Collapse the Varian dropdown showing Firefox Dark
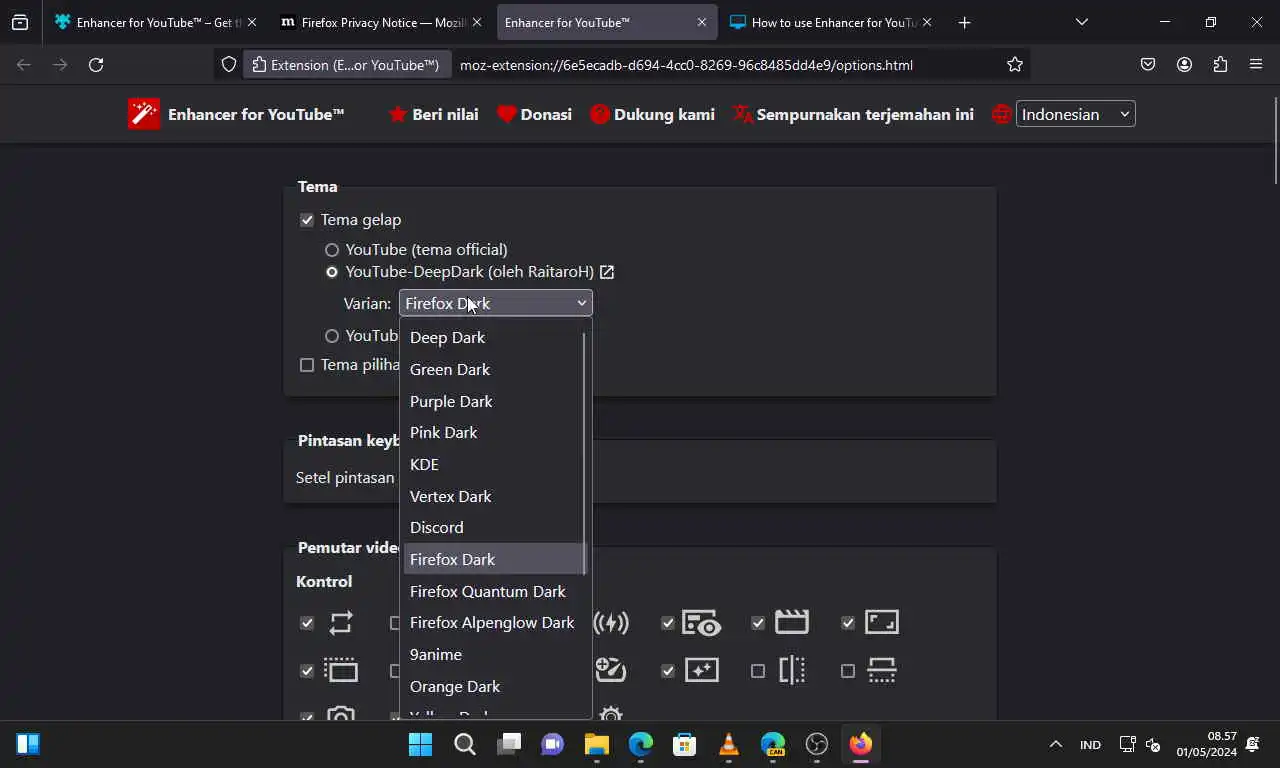 [496, 303]
